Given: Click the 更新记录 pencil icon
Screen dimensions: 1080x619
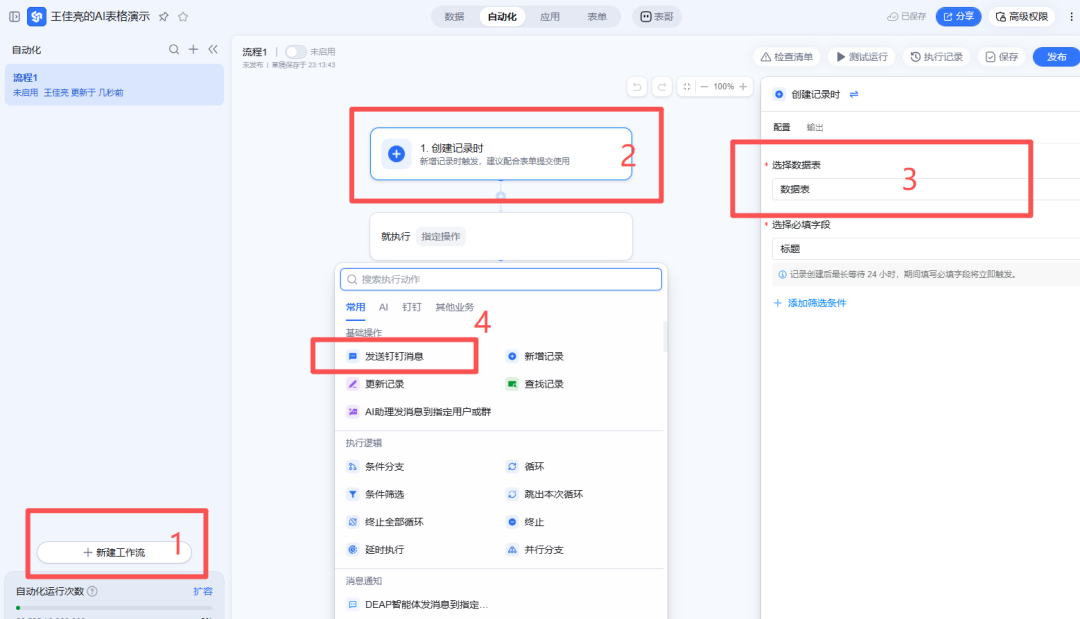Looking at the screenshot, I should coord(353,384).
